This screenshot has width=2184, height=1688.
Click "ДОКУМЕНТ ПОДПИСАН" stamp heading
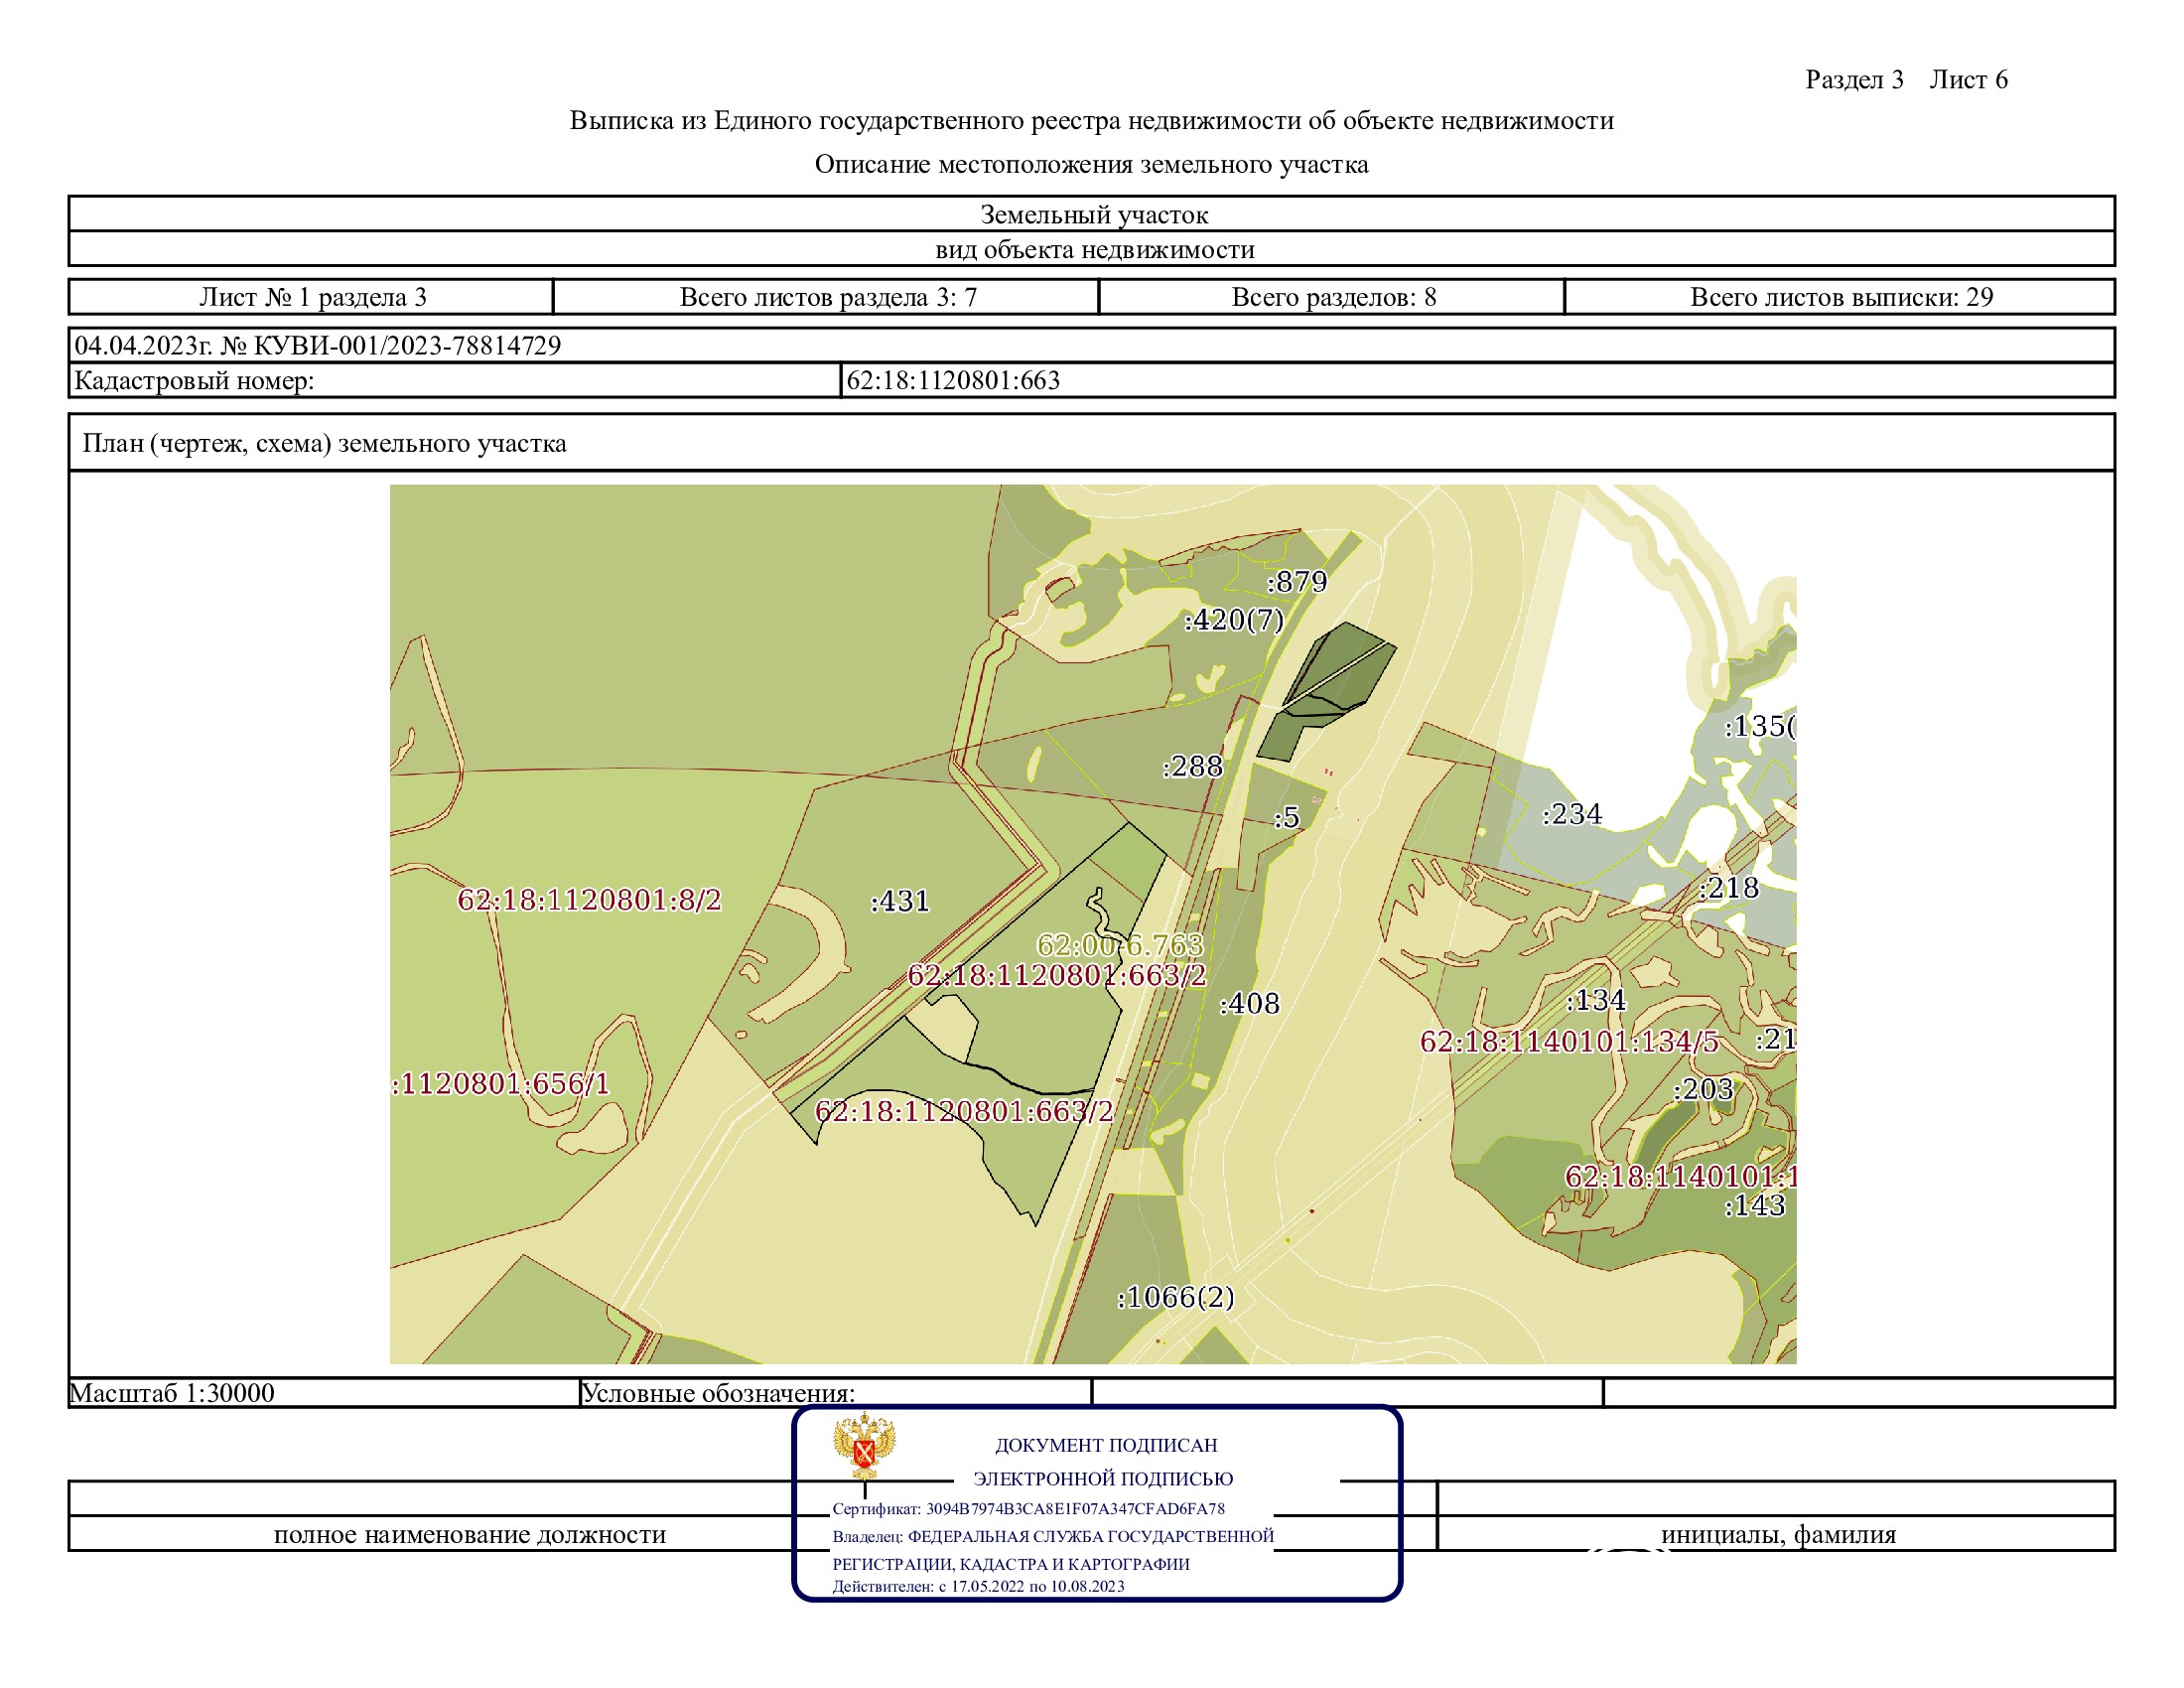(x=1106, y=1446)
